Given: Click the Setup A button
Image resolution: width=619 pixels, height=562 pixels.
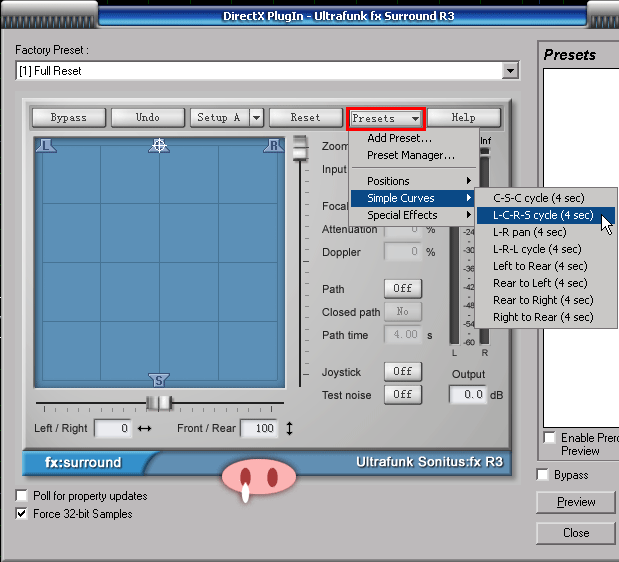Looking at the screenshot, I should coord(219,118).
